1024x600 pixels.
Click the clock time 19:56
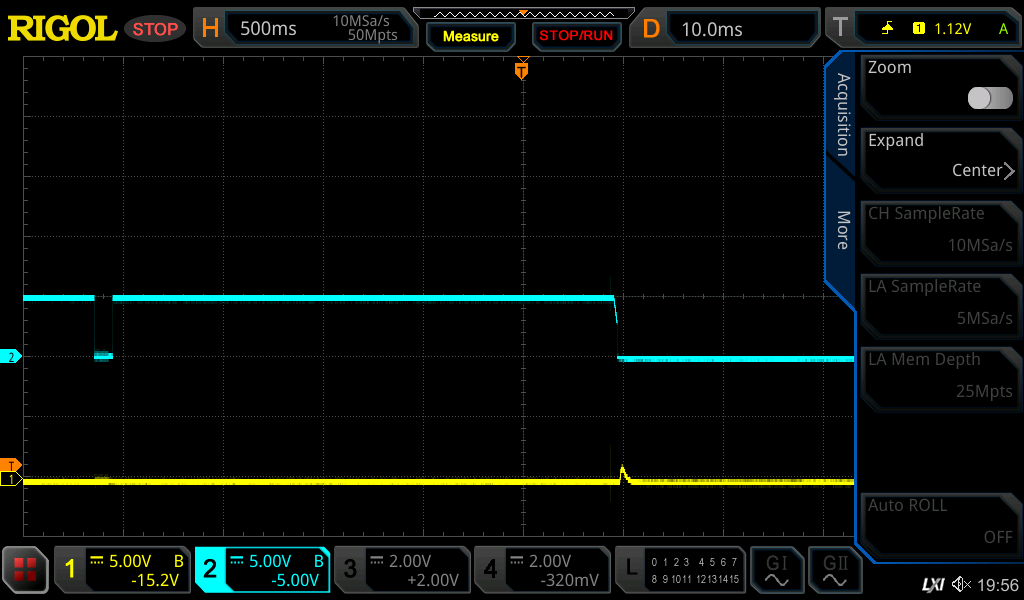[998, 585]
